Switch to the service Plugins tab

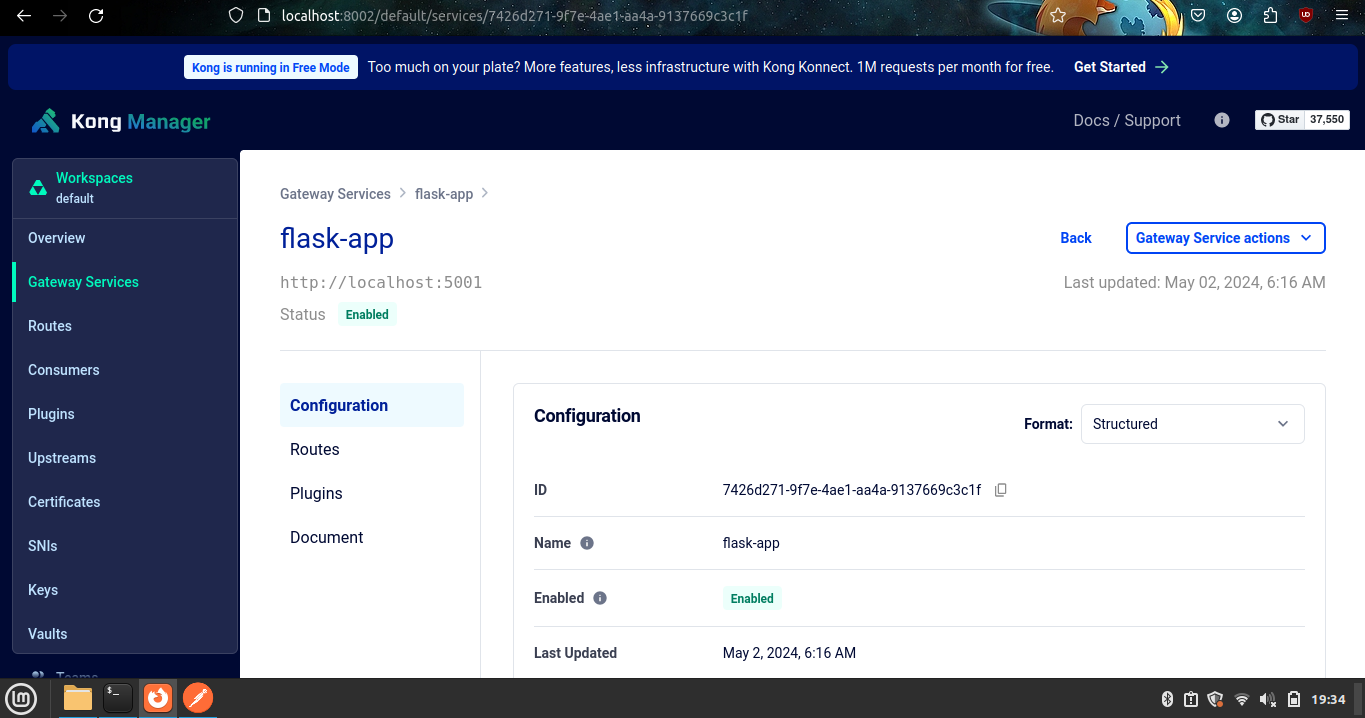pos(372,493)
